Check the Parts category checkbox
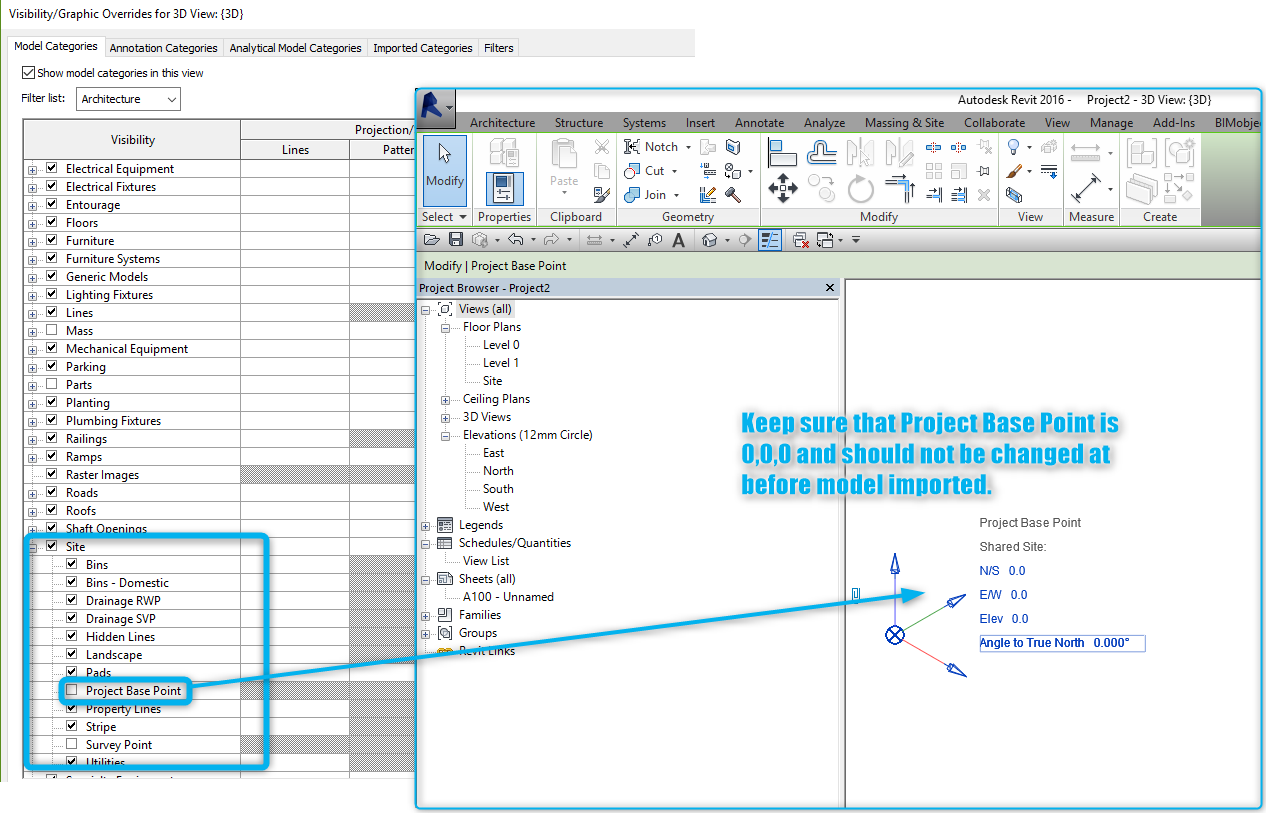 coord(52,384)
